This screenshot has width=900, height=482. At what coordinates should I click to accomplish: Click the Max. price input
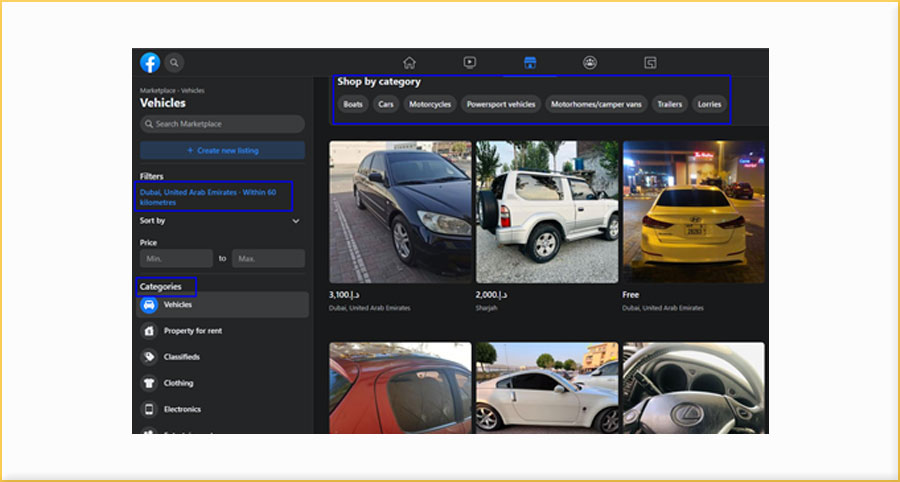[268, 258]
